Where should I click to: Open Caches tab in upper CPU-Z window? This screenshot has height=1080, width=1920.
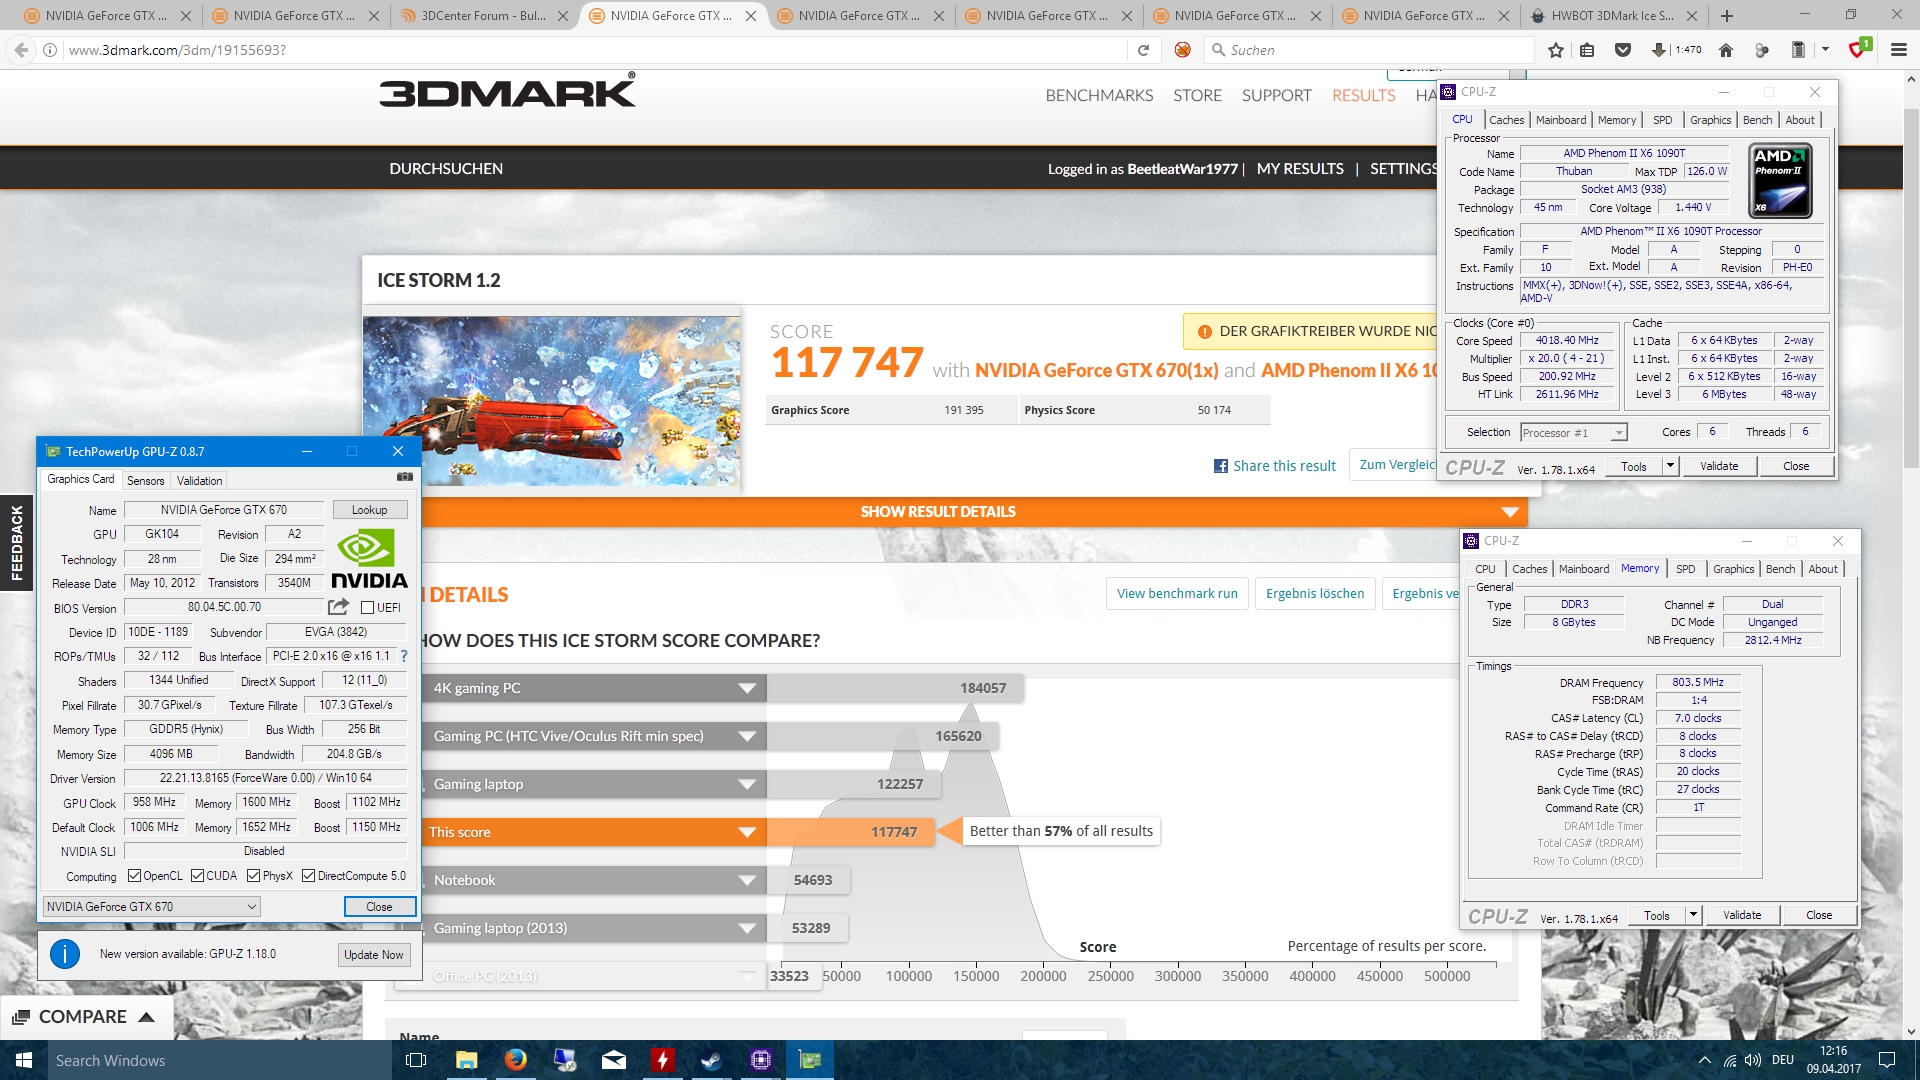(1506, 120)
